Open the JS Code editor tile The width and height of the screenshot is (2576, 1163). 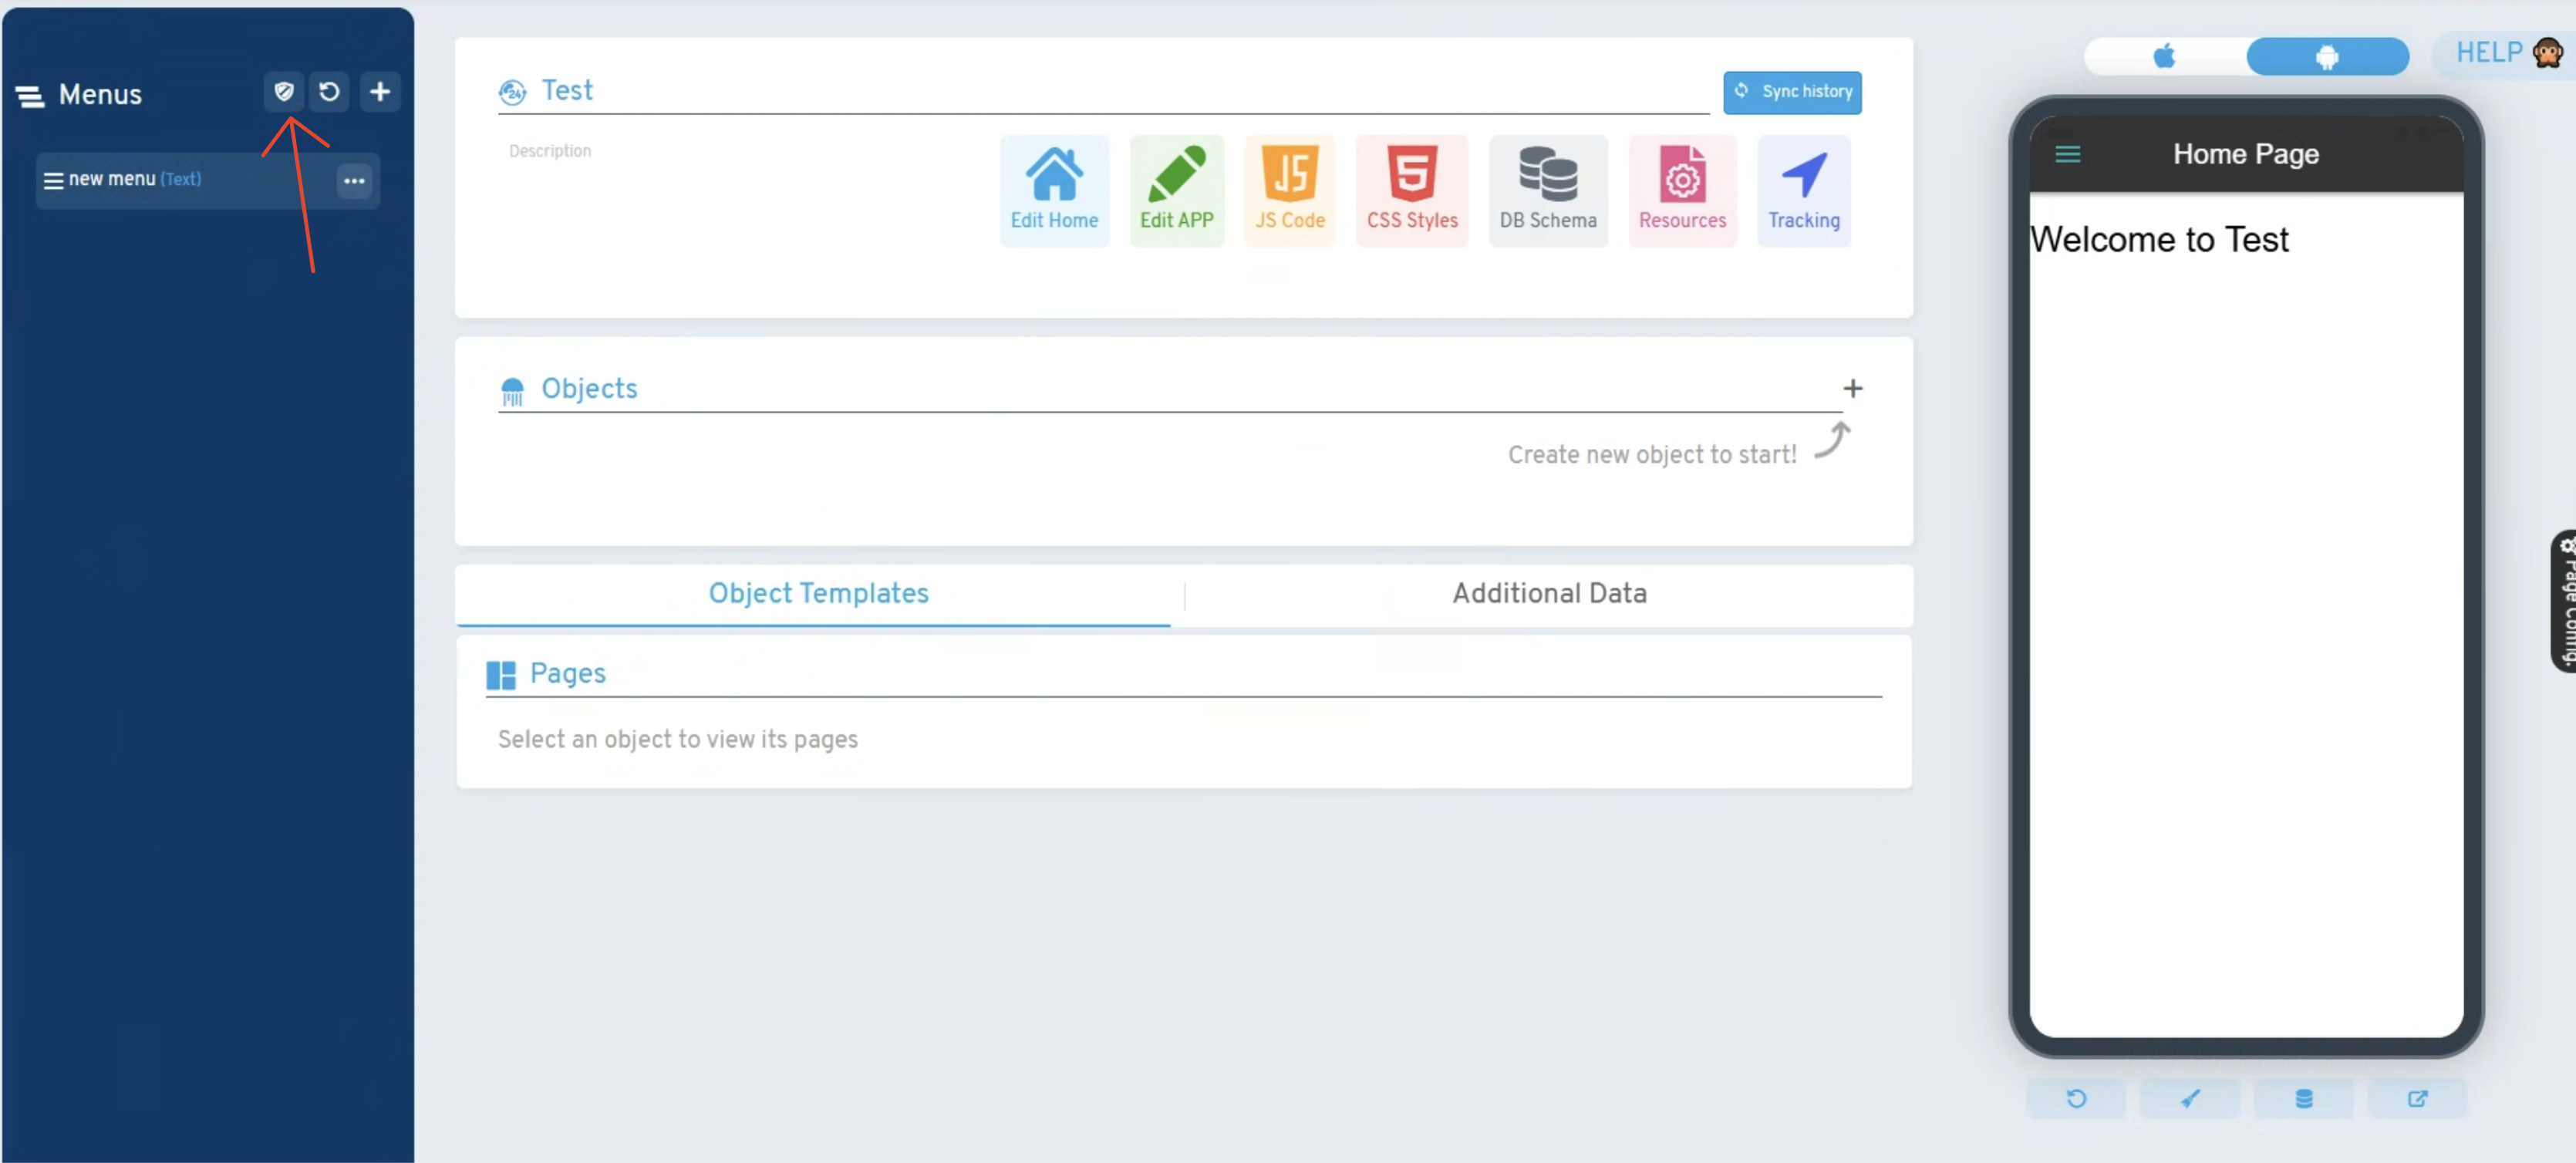click(1289, 190)
